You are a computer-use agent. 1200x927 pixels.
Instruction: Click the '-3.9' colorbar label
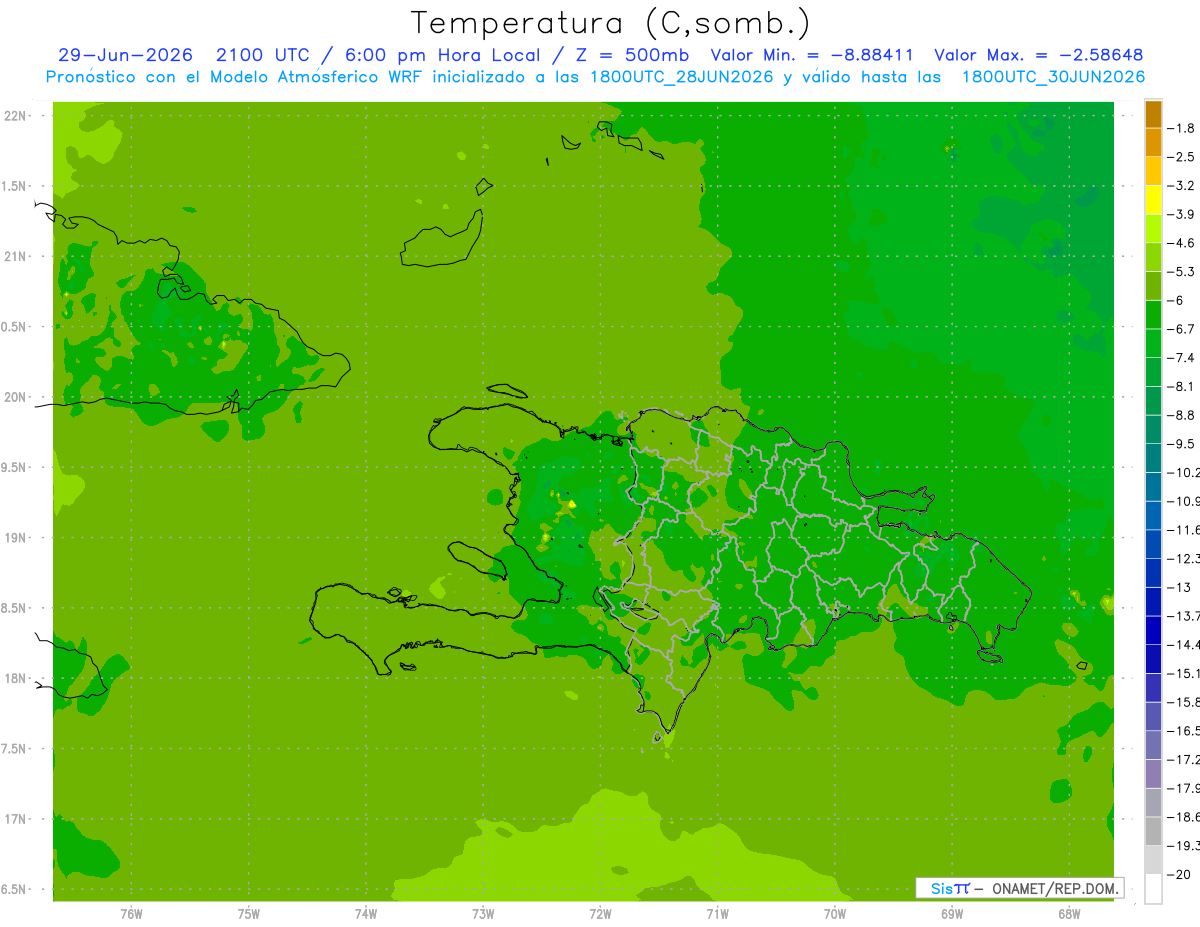tap(1181, 214)
